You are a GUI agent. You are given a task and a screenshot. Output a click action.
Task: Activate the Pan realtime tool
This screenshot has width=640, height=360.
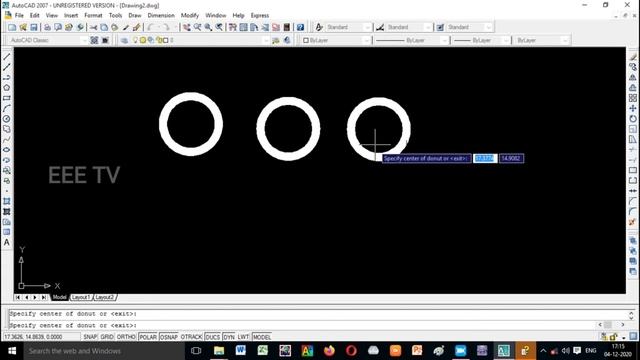pyautogui.click(x=187, y=27)
